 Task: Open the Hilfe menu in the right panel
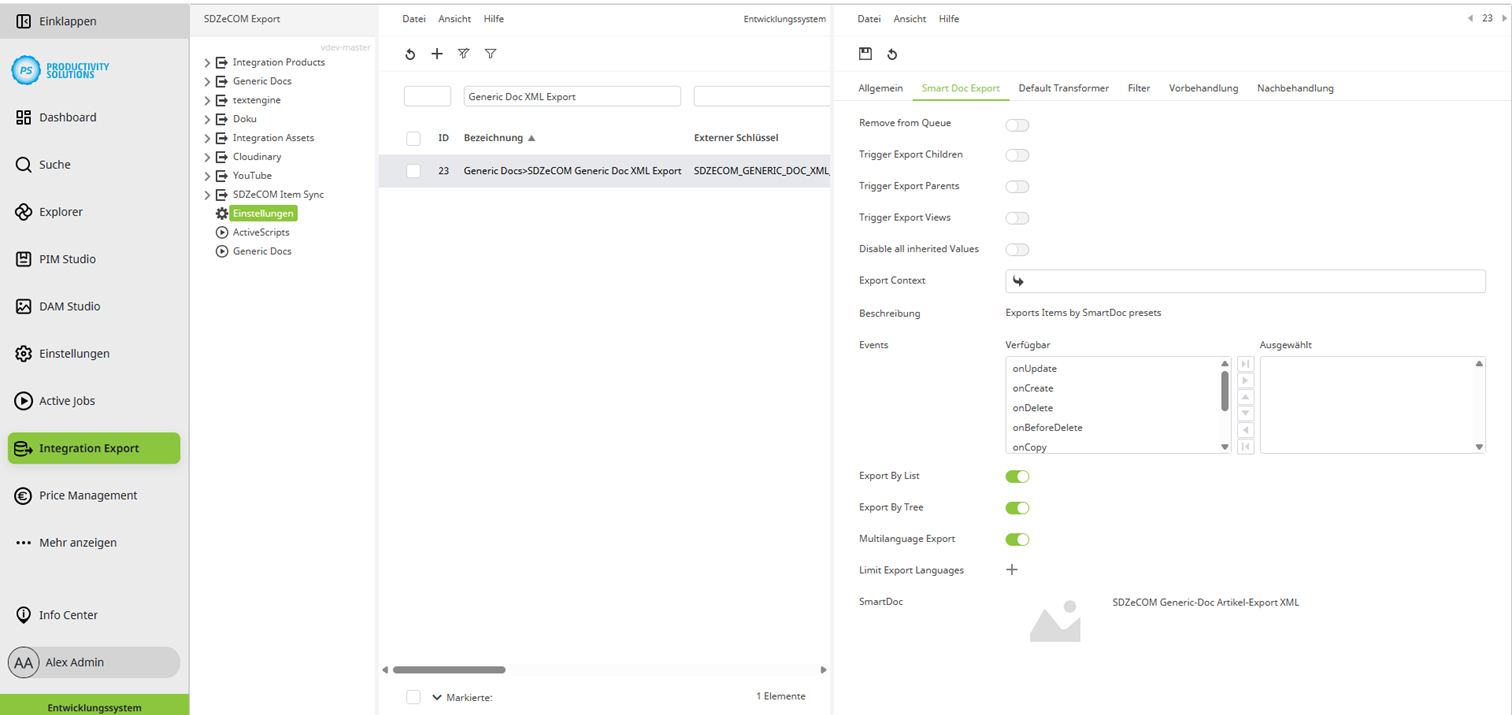pyautogui.click(x=948, y=18)
